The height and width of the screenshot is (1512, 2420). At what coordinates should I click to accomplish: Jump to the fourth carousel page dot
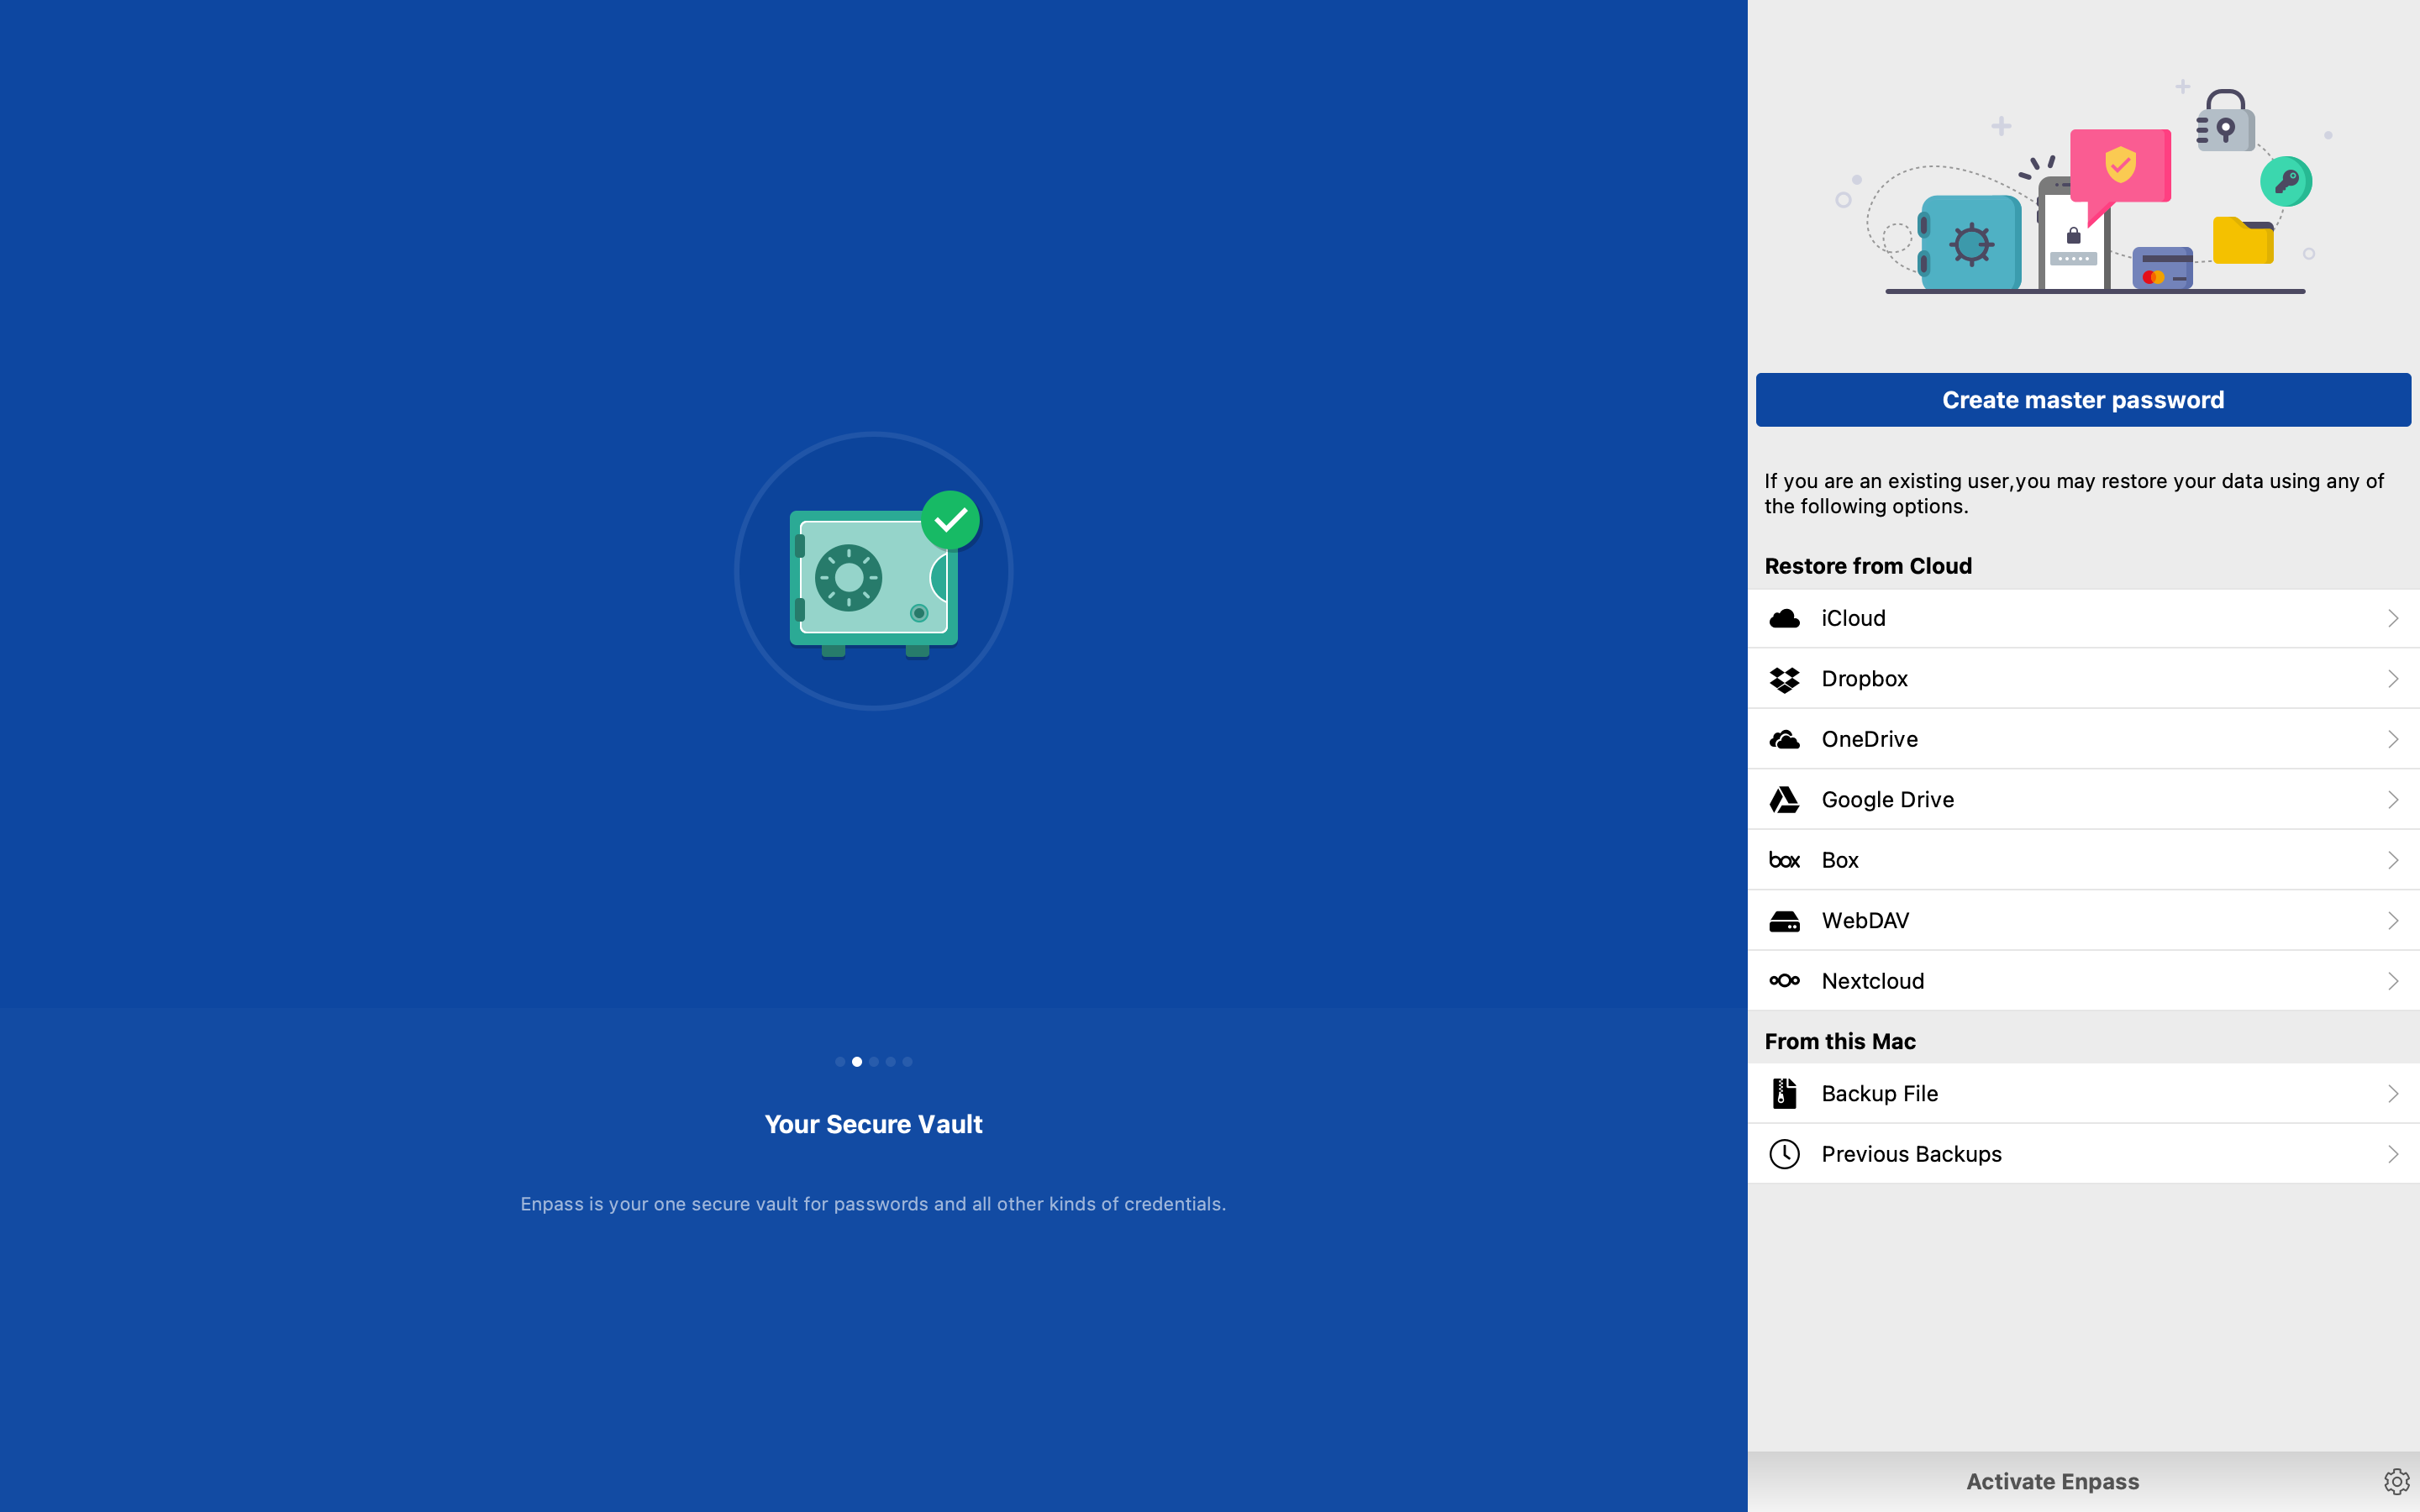point(891,1062)
